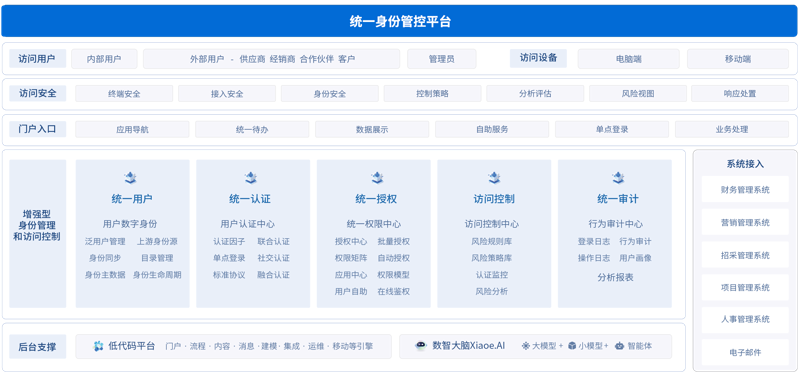Click the icon above 统一认证
The width and height of the screenshot is (800, 373).
[251, 178]
